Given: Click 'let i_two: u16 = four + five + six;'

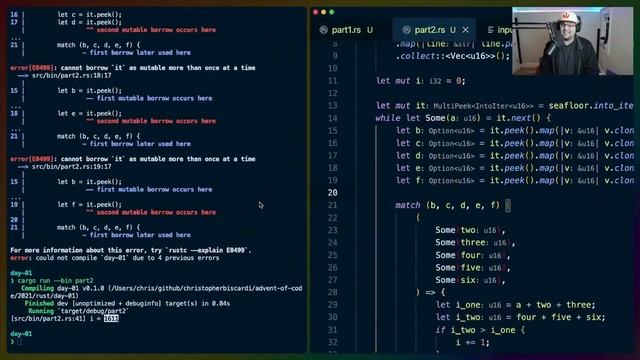Looking at the screenshot, I should (x=520, y=317).
